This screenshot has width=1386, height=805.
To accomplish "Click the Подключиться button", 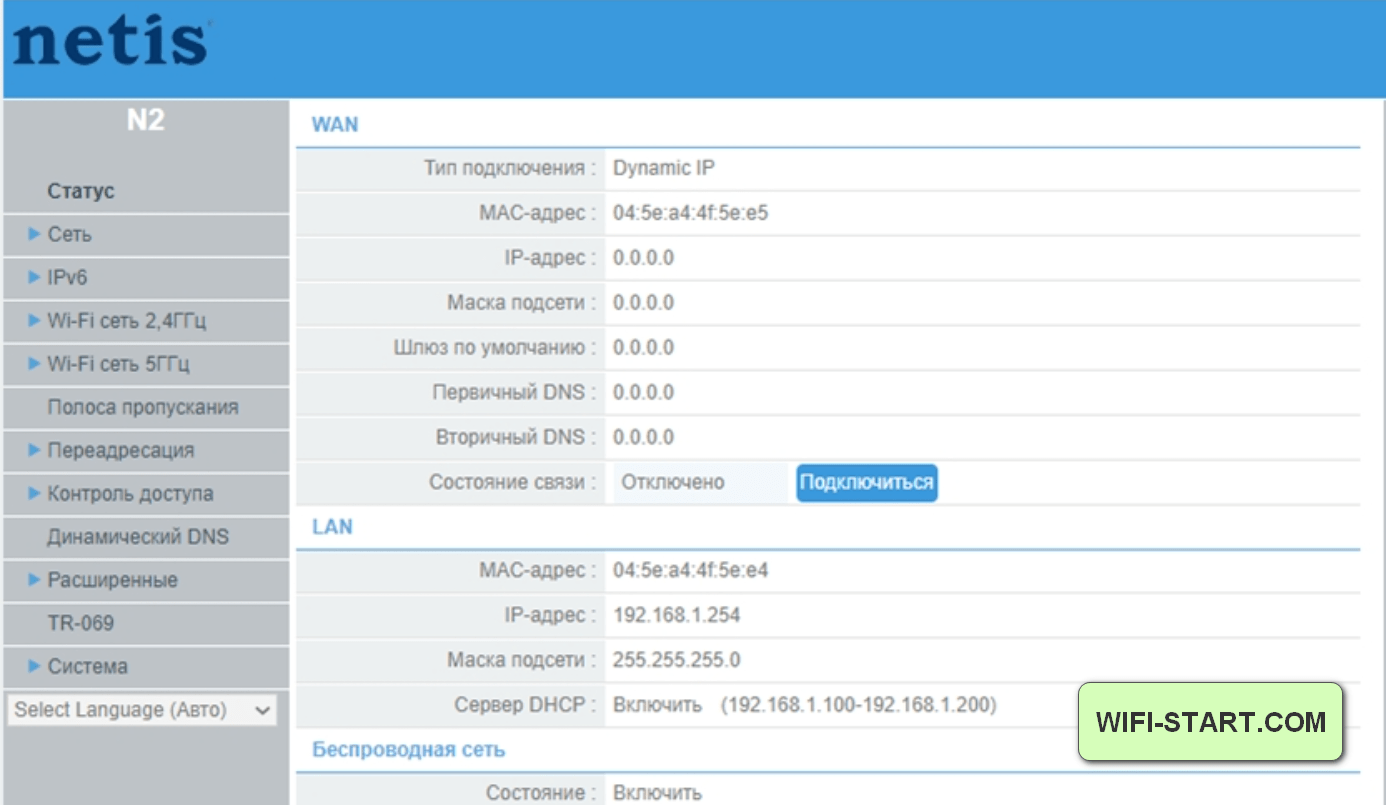I will pyautogui.click(x=867, y=483).
